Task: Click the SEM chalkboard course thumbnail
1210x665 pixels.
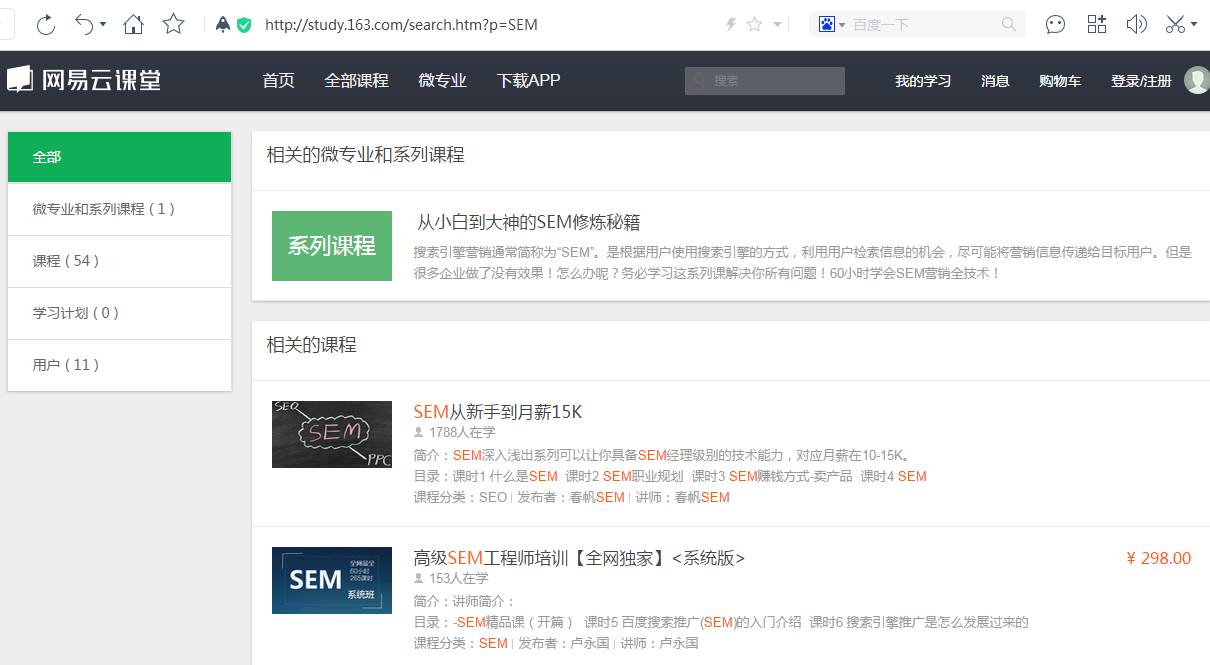Action: pyautogui.click(x=332, y=434)
